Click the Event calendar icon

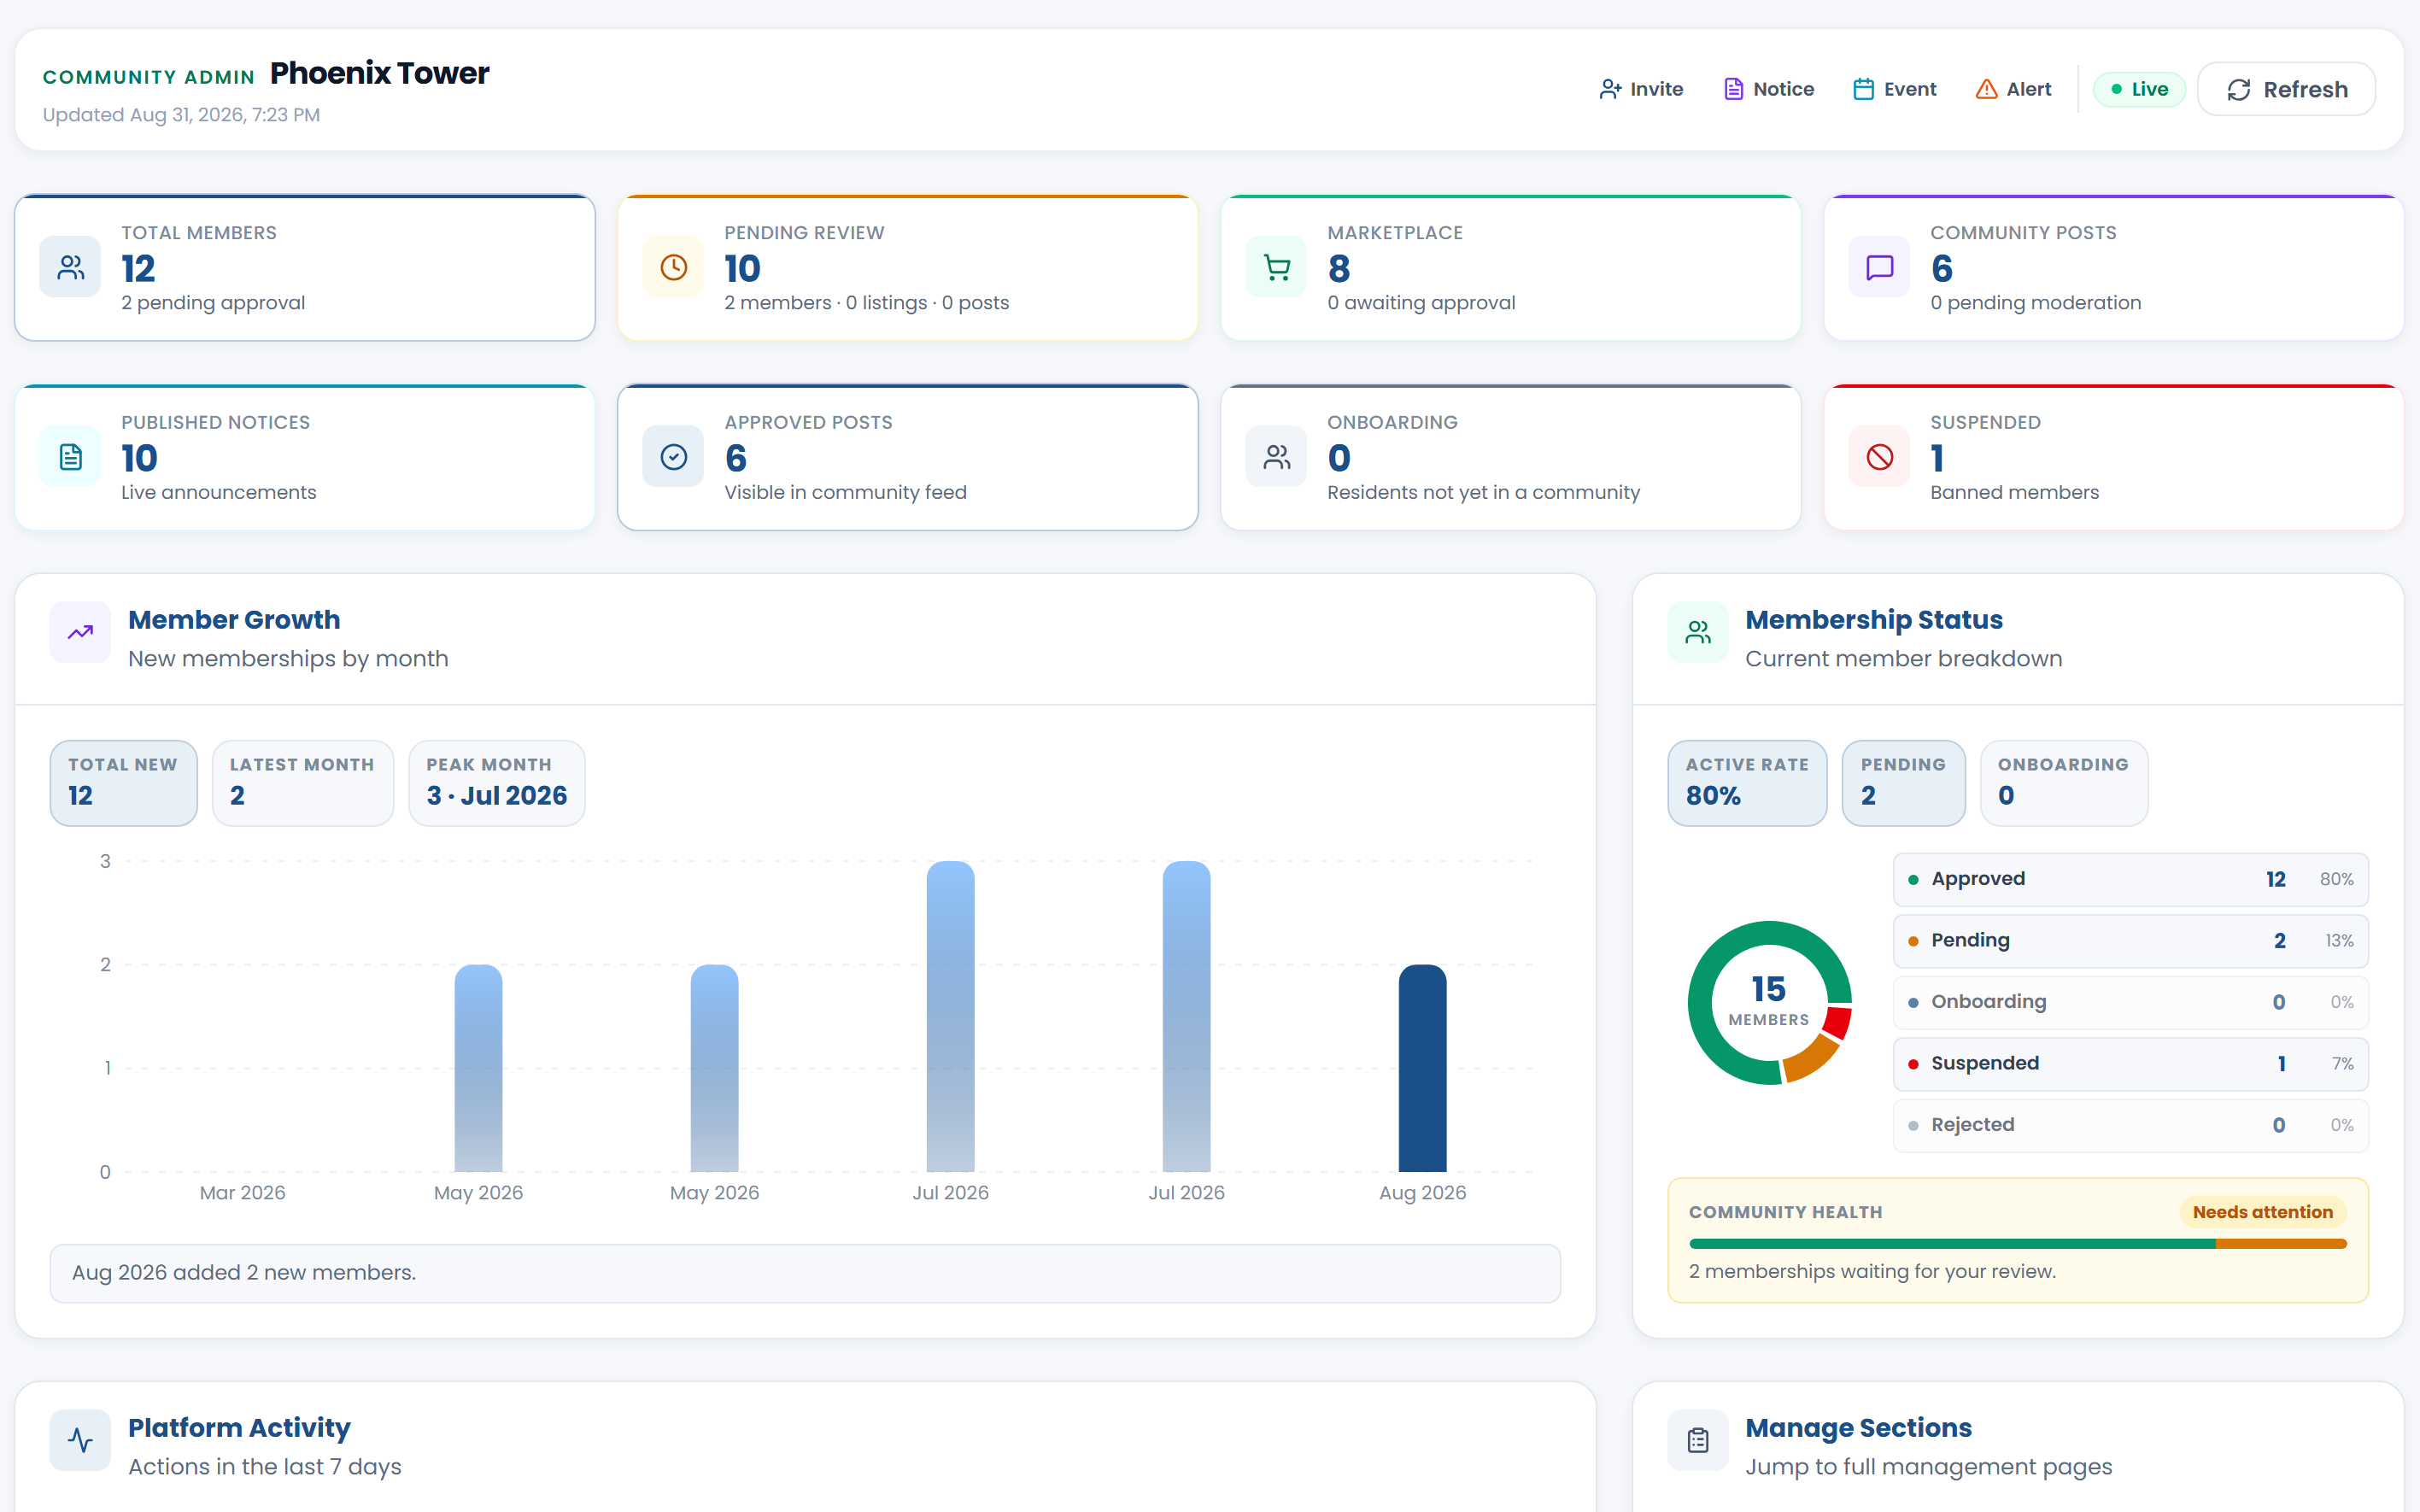[x=1863, y=89]
